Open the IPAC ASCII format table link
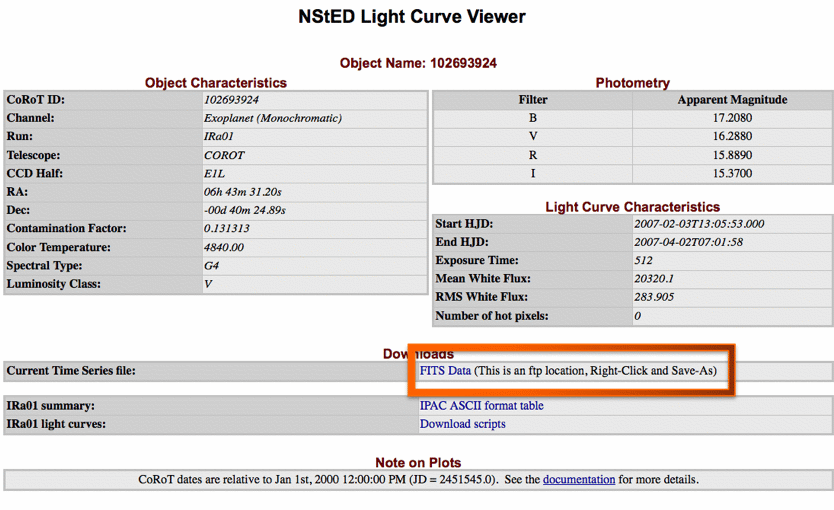834x510 pixels. pyautogui.click(x=481, y=406)
